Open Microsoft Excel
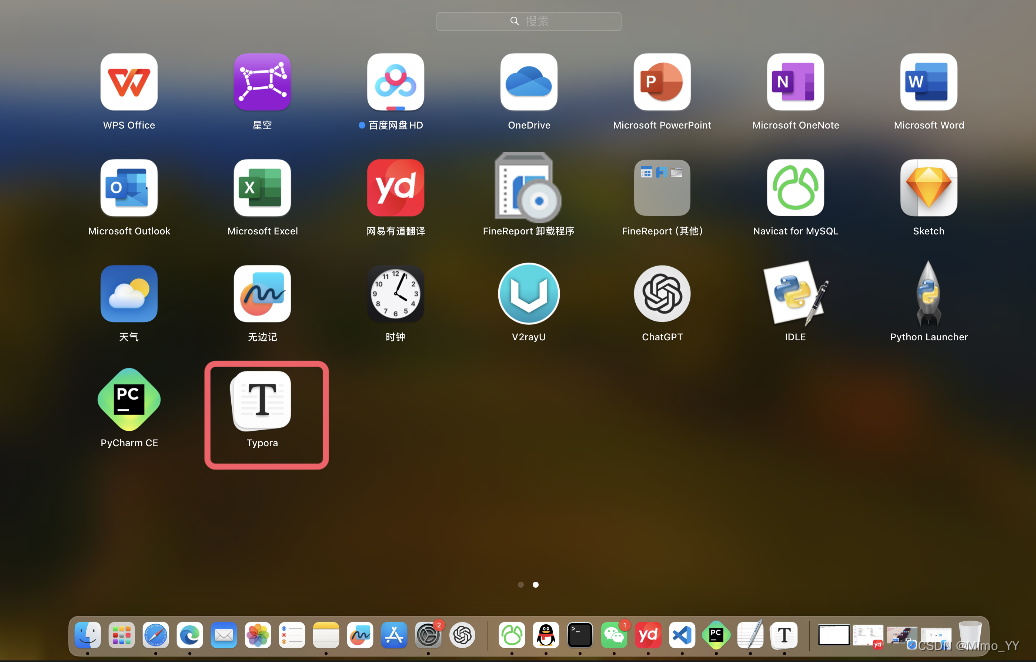 [x=262, y=188]
